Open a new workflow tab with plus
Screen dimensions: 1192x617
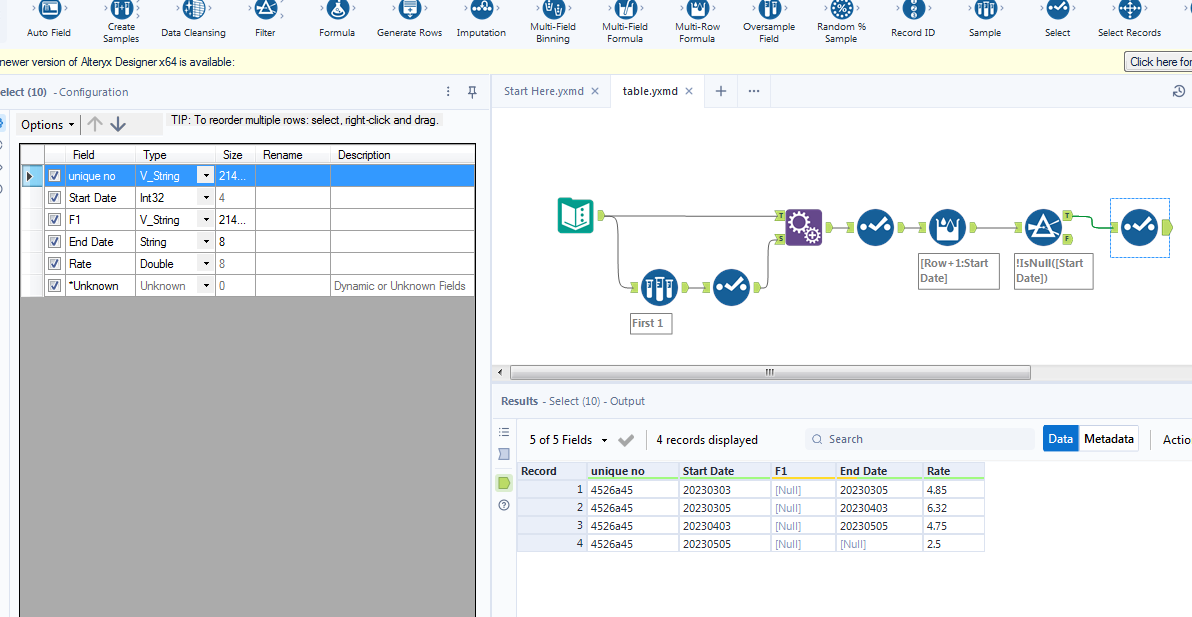click(720, 91)
